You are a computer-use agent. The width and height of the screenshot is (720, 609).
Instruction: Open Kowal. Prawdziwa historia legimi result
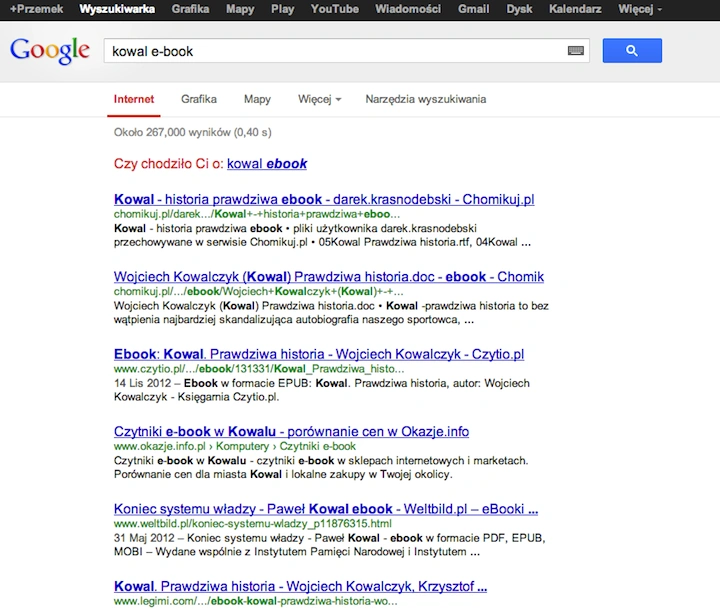click(300, 586)
